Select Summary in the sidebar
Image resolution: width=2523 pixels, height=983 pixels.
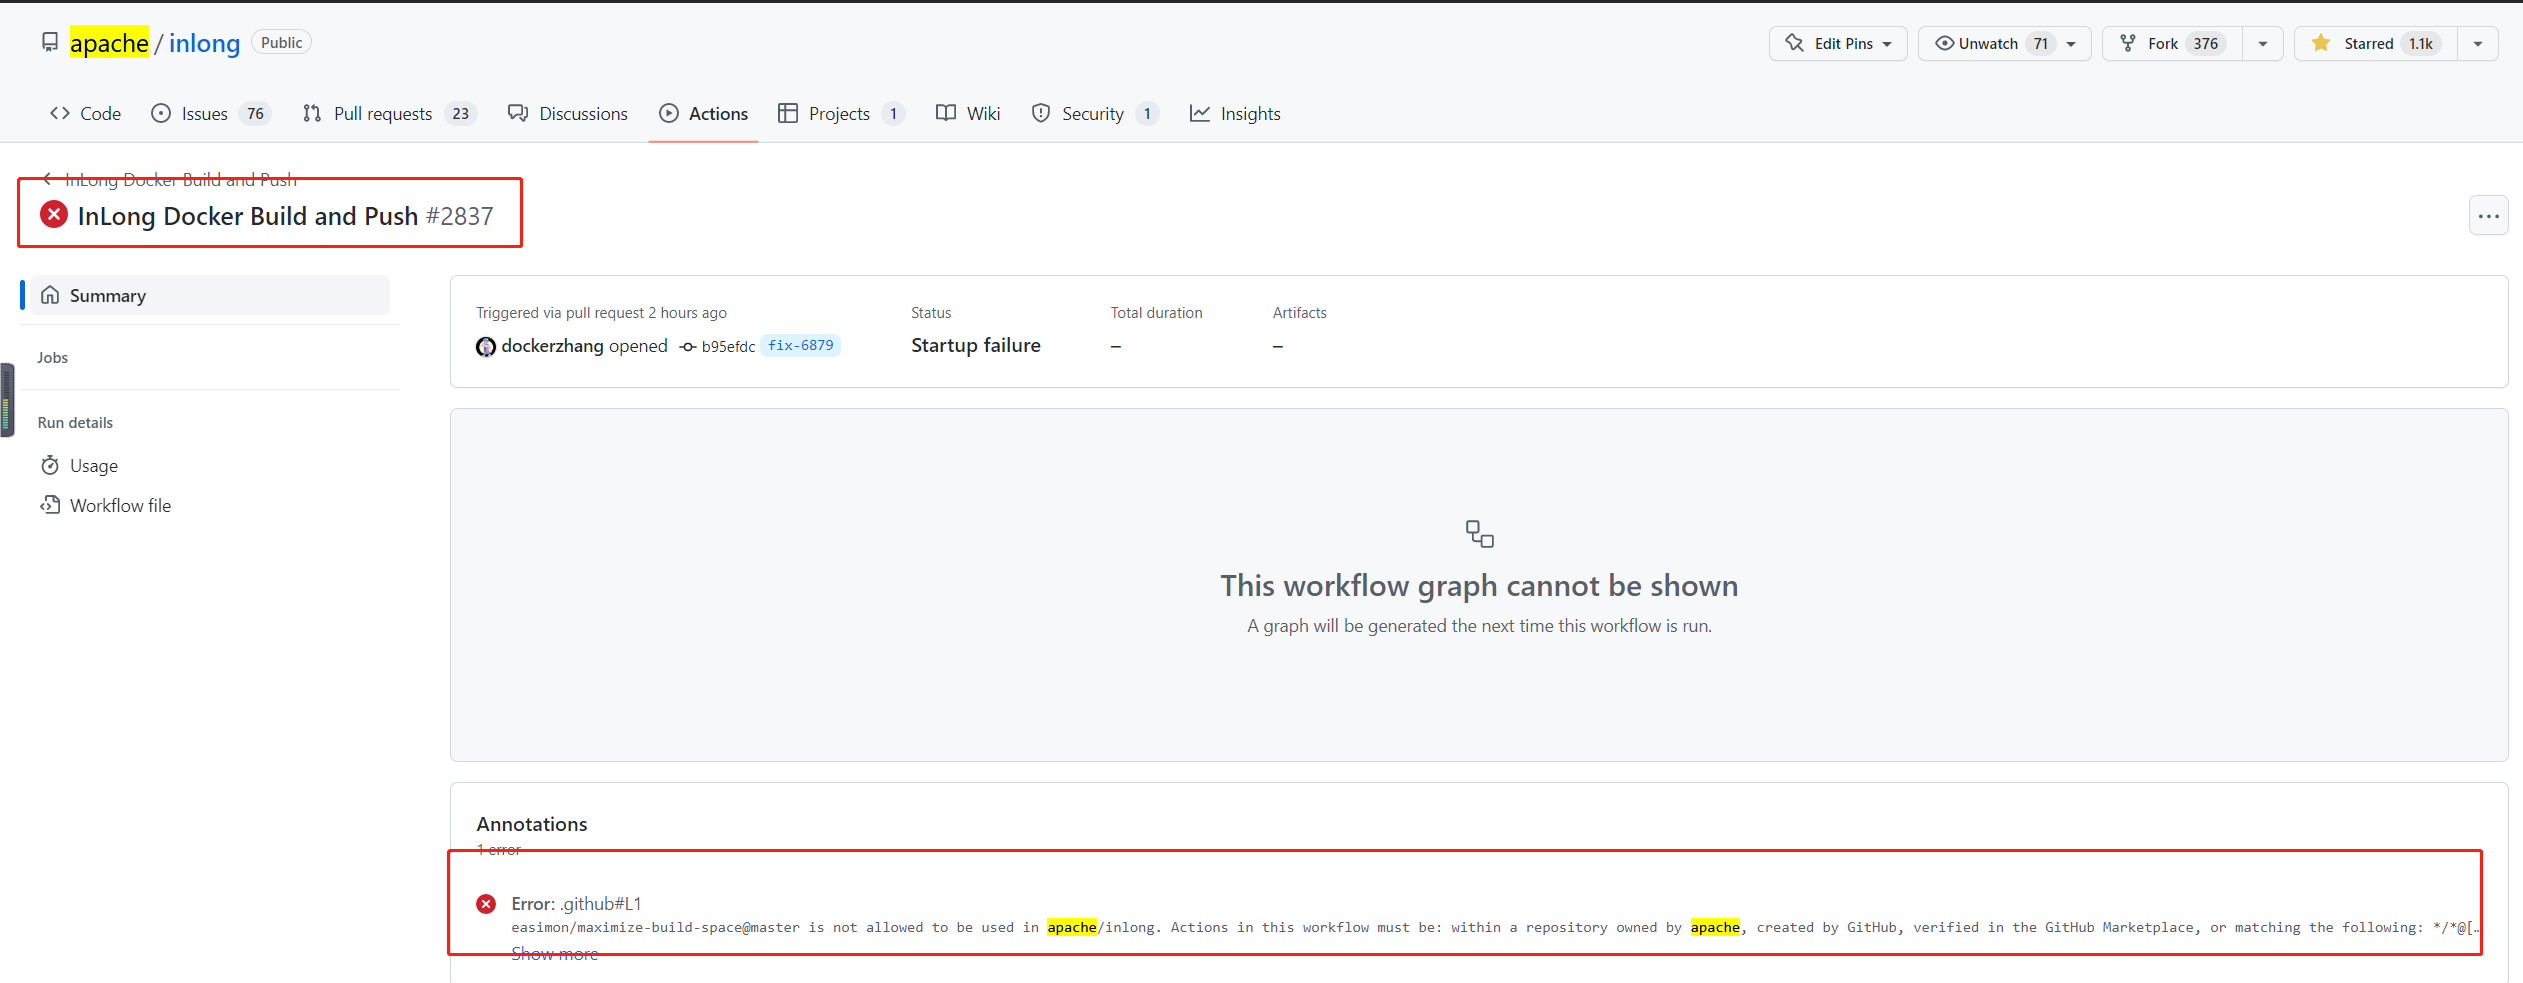point(210,295)
